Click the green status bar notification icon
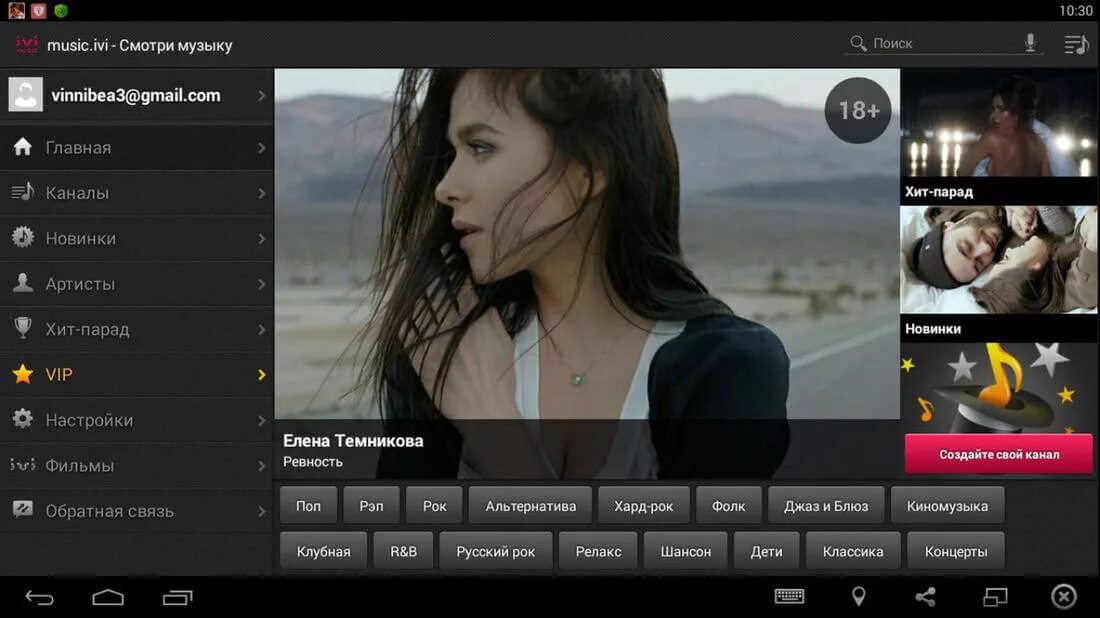 61,11
